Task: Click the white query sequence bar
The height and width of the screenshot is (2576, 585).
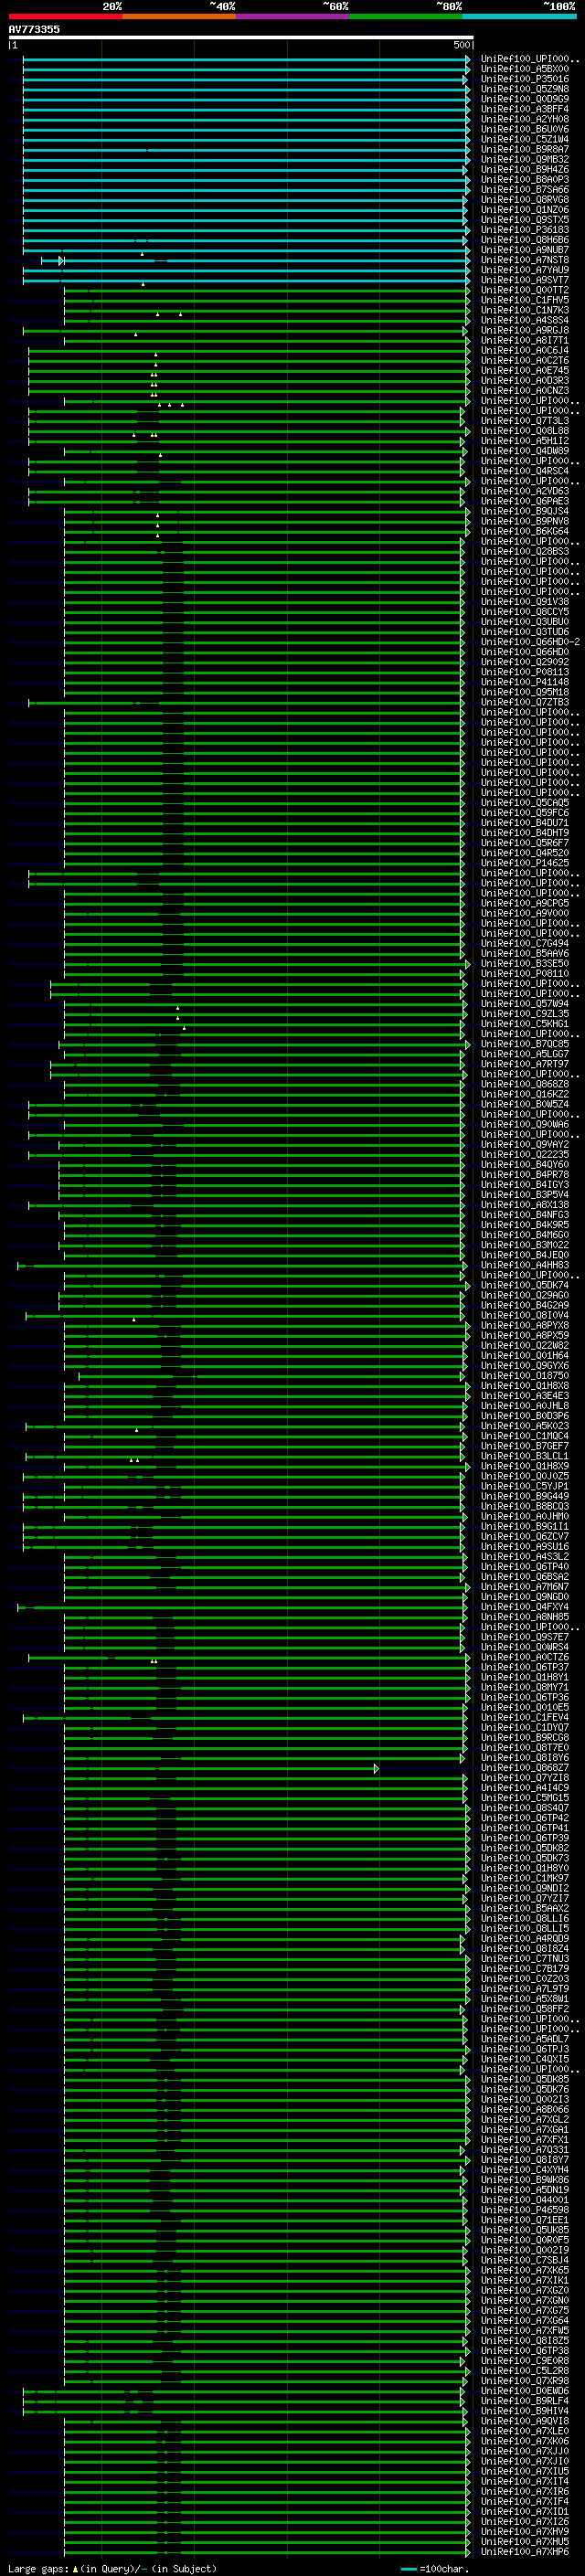Action: pos(241,37)
